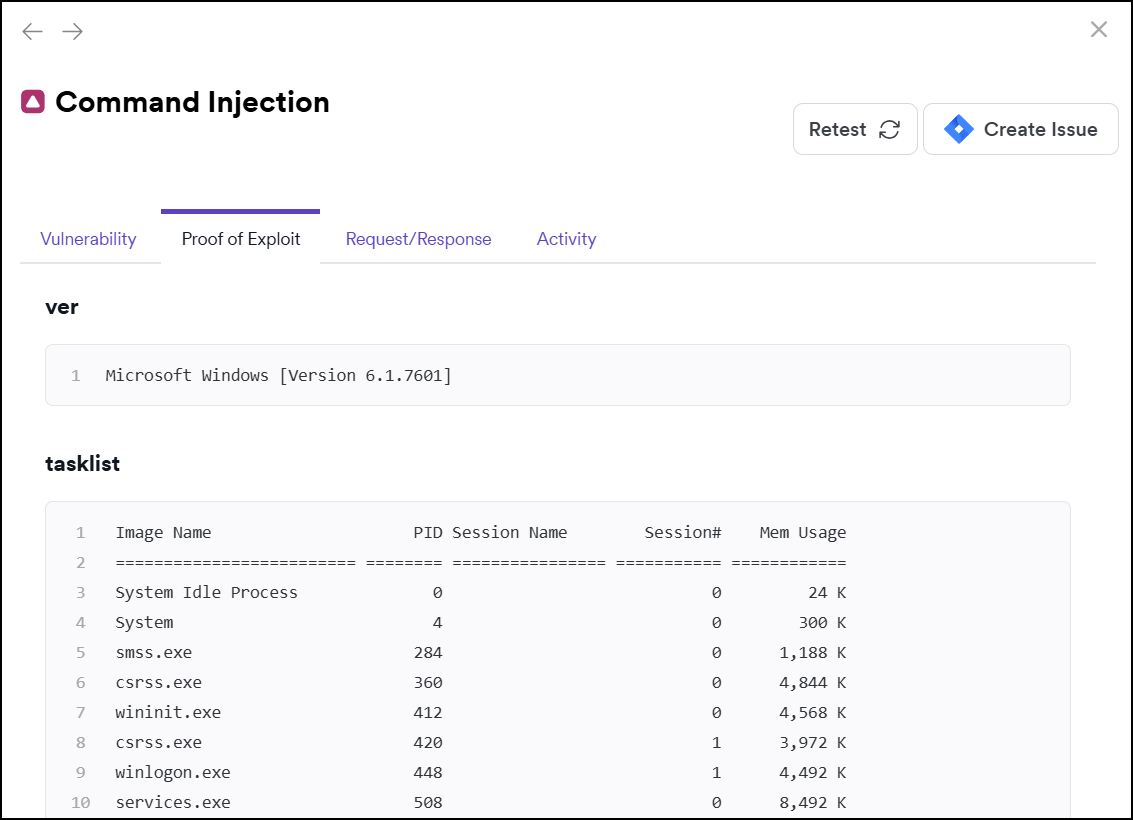Close the vulnerability detail view
This screenshot has height=820, width=1133.
(x=1098, y=29)
